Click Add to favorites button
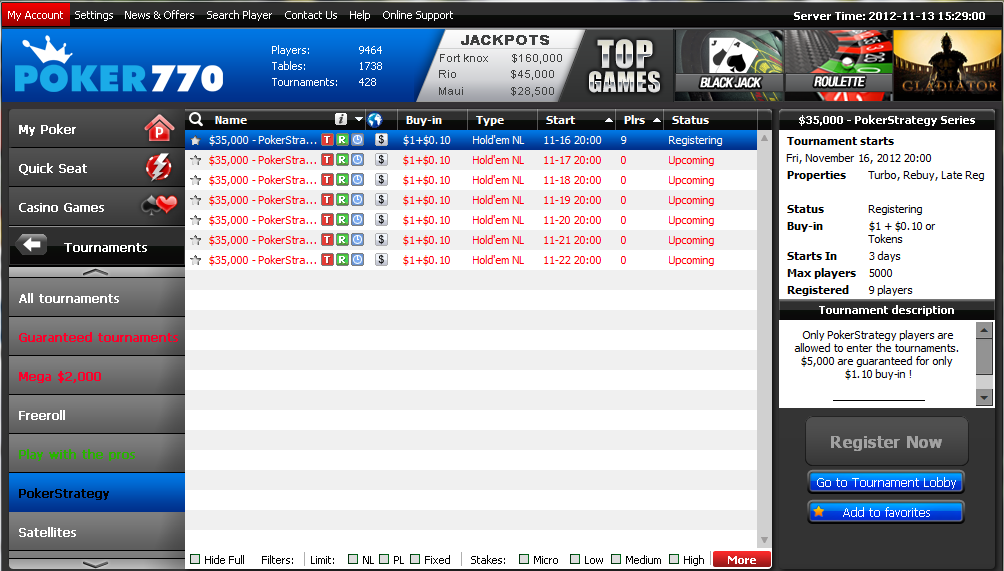1004x571 pixels. pos(886,512)
